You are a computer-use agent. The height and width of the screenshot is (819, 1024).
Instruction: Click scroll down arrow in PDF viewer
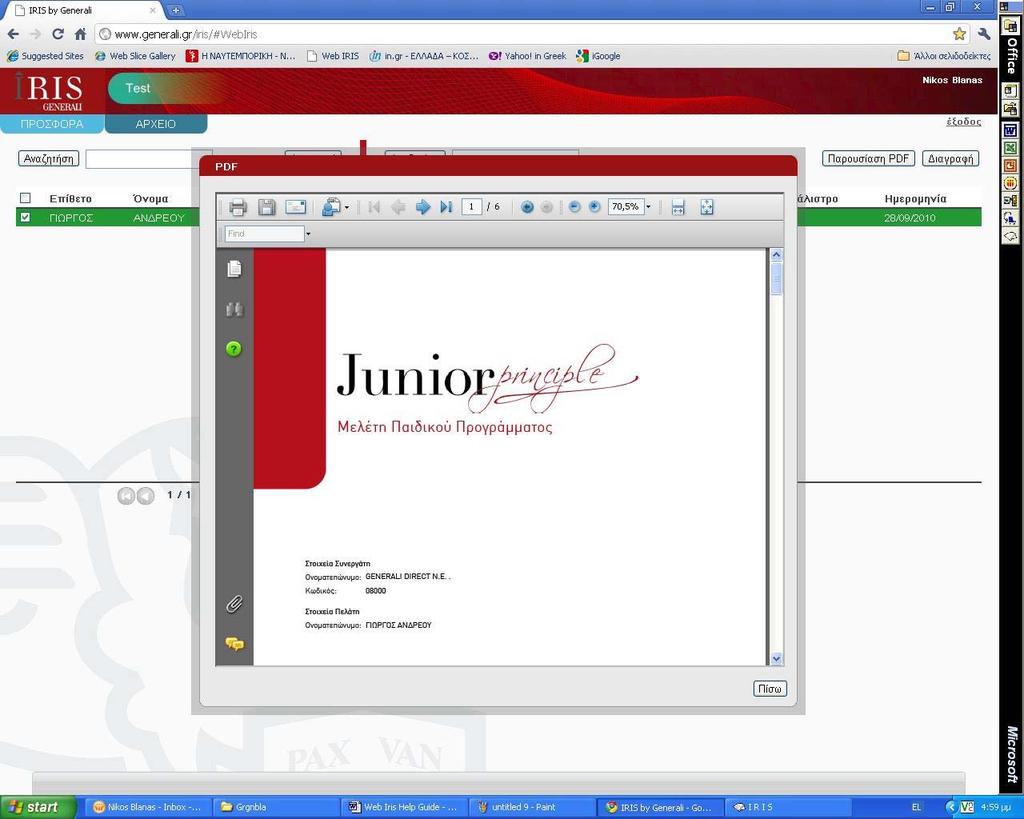tap(776, 658)
